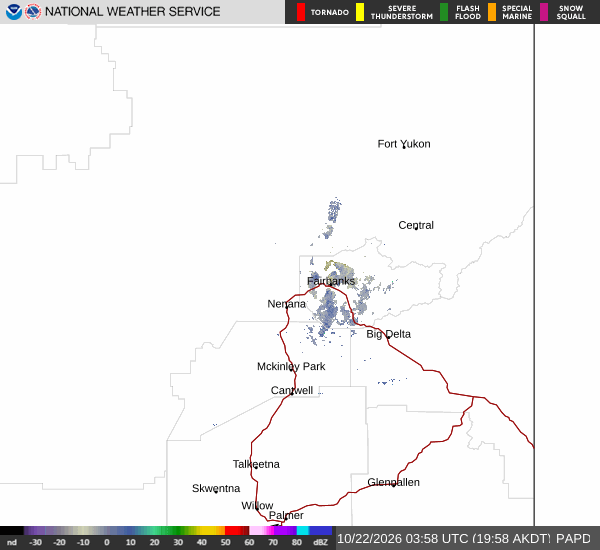This screenshot has height=550, width=600.
Task: Click the green Flash Flood legend swatch
Action: pos(444,12)
